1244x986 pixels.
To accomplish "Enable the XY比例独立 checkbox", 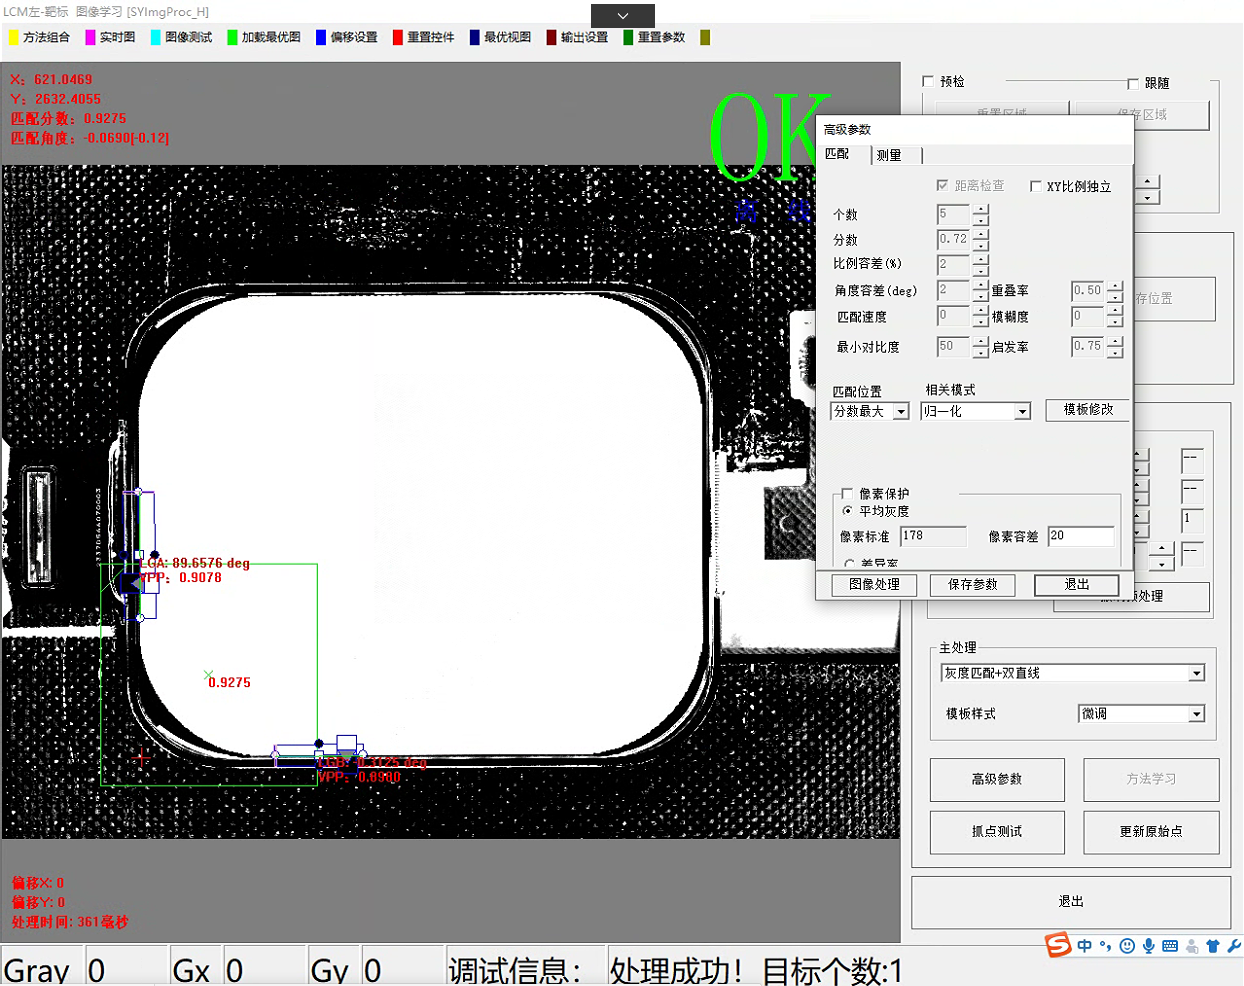I will pyautogui.click(x=1036, y=186).
